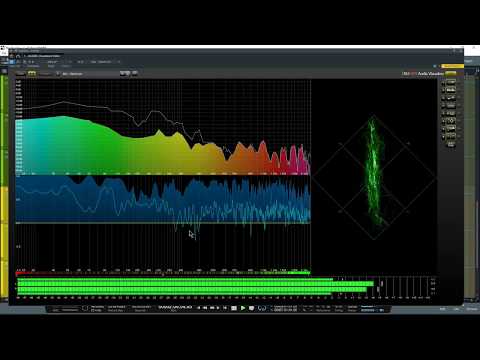Viewport: 480px width, 360px height.
Task: Toggle the loop button in the transport bar
Action: click(x=262, y=308)
